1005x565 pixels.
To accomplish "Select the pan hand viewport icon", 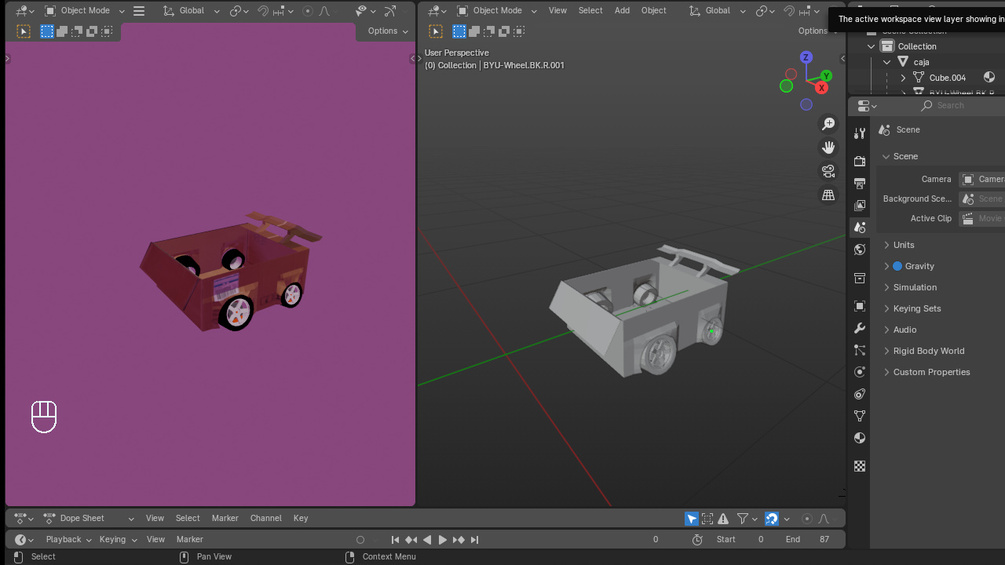I will pyautogui.click(x=828, y=147).
